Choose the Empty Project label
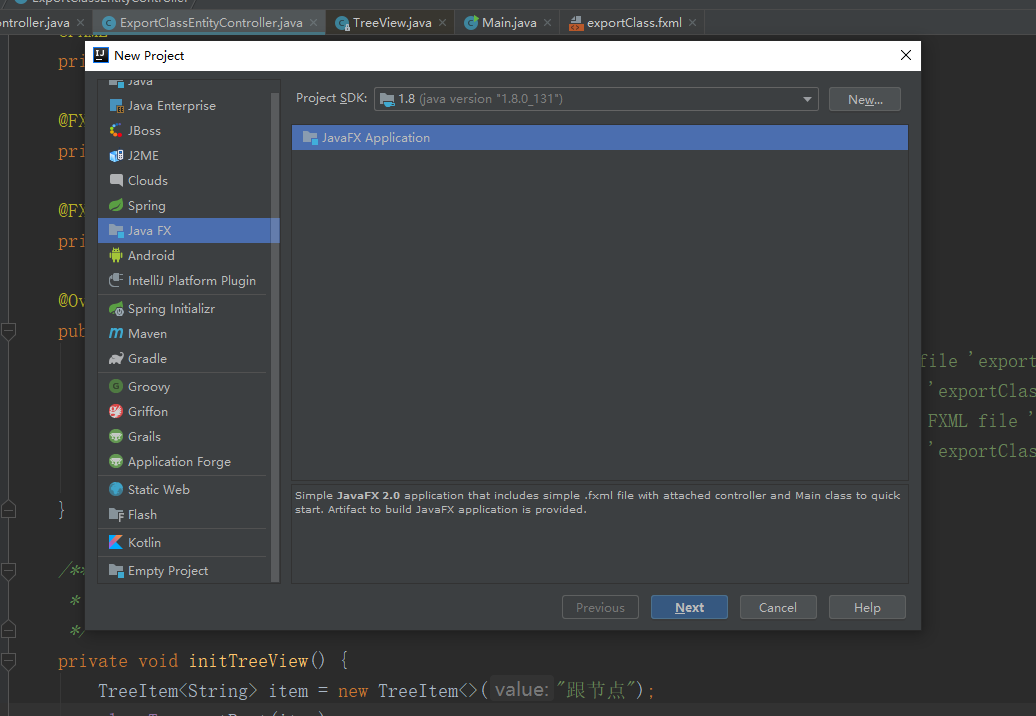 pos(168,571)
